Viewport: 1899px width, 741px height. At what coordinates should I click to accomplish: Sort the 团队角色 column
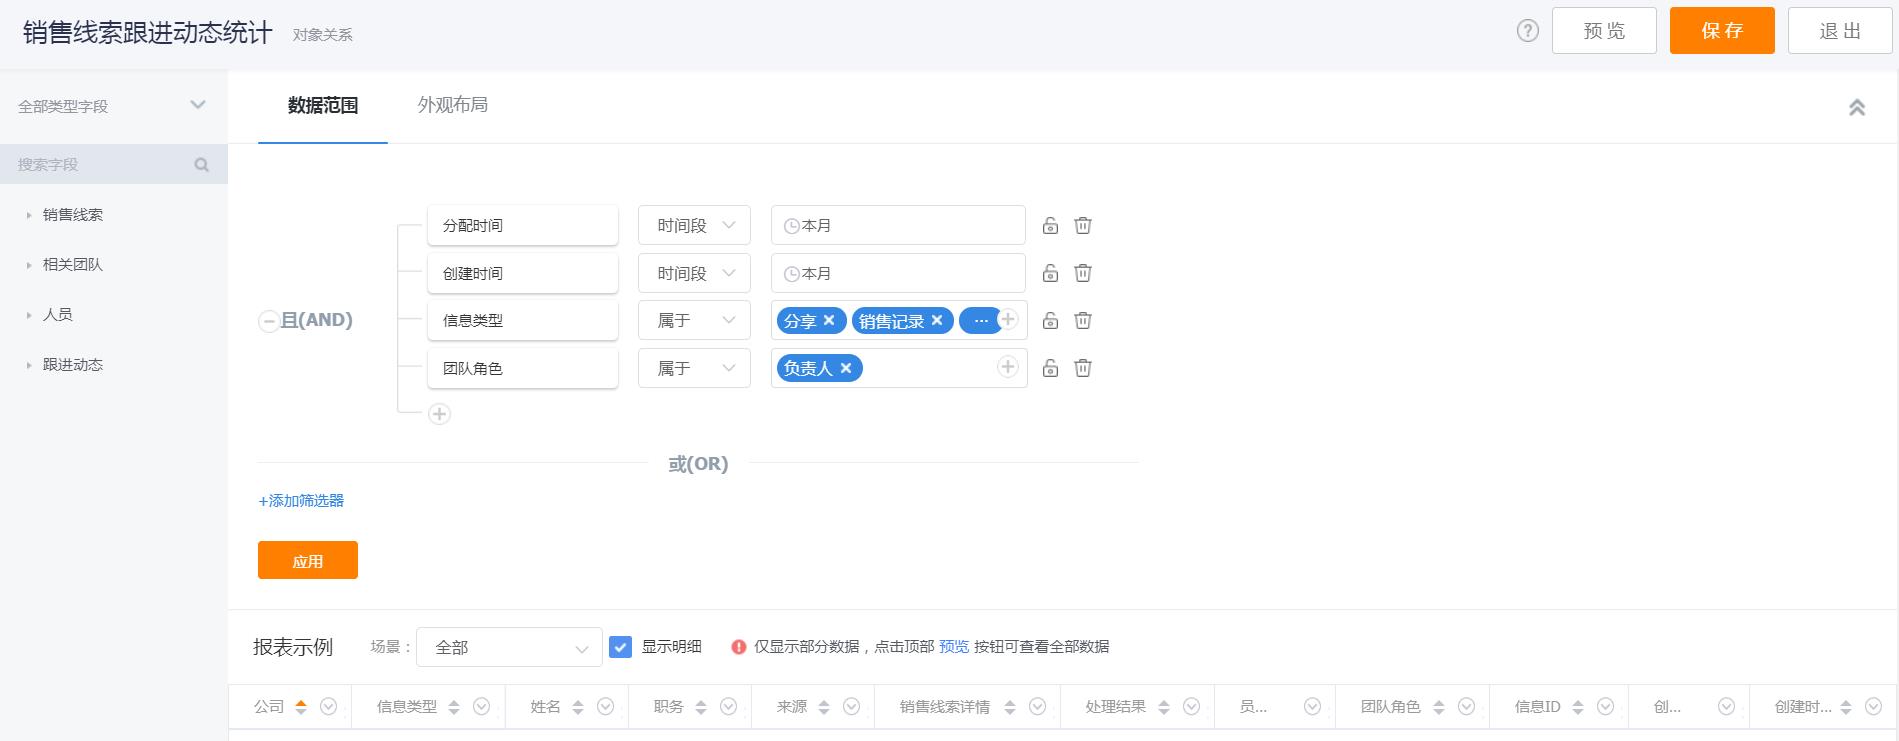(1439, 707)
